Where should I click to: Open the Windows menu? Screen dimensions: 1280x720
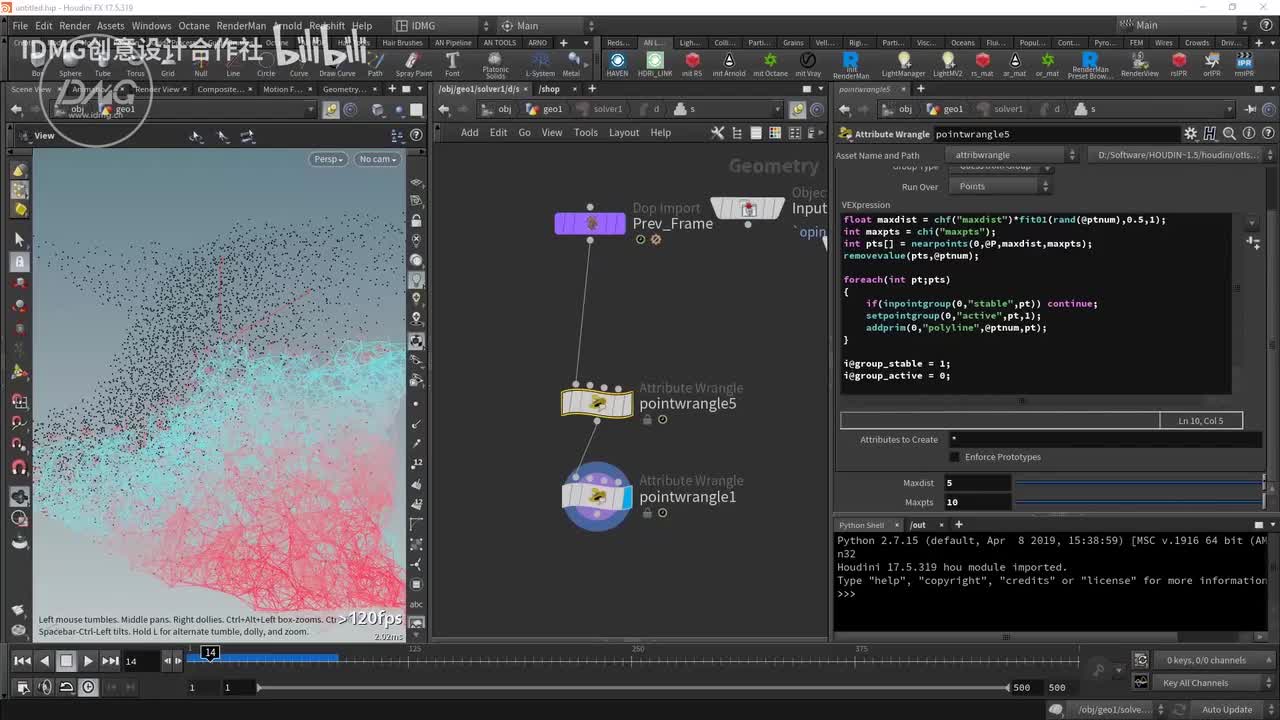point(151,26)
